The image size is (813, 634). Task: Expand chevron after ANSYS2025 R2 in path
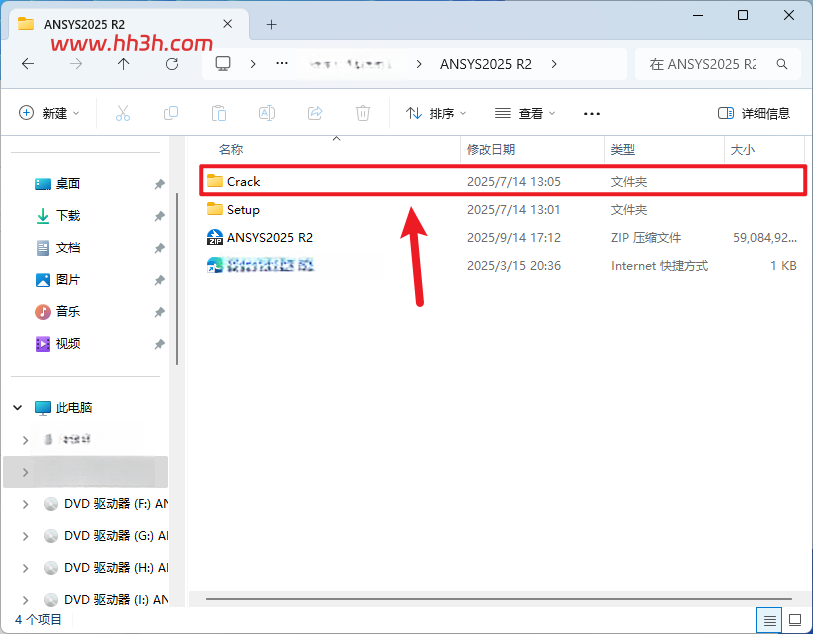tap(554, 64)
